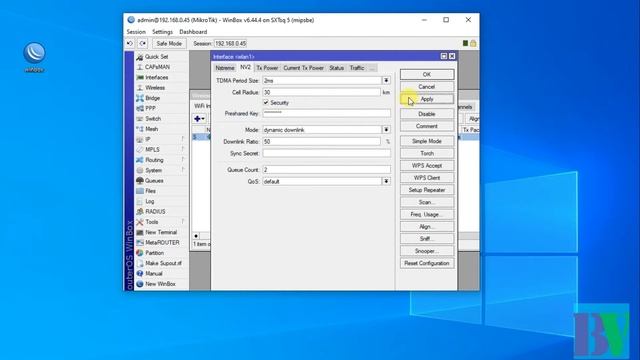Open MetaROUTER in sidebar

click(x=161, y=242)
